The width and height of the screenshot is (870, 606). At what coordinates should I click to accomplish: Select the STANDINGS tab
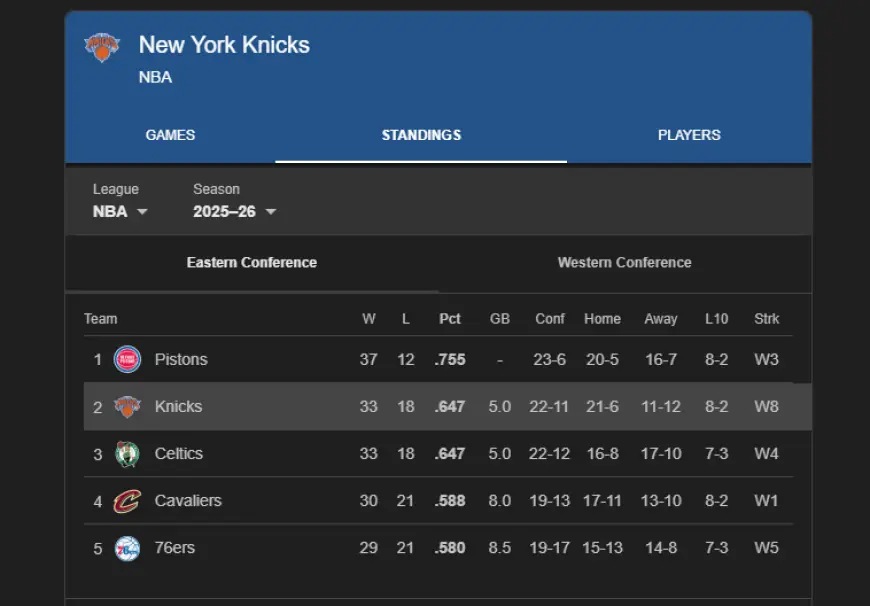pos(421,134)
